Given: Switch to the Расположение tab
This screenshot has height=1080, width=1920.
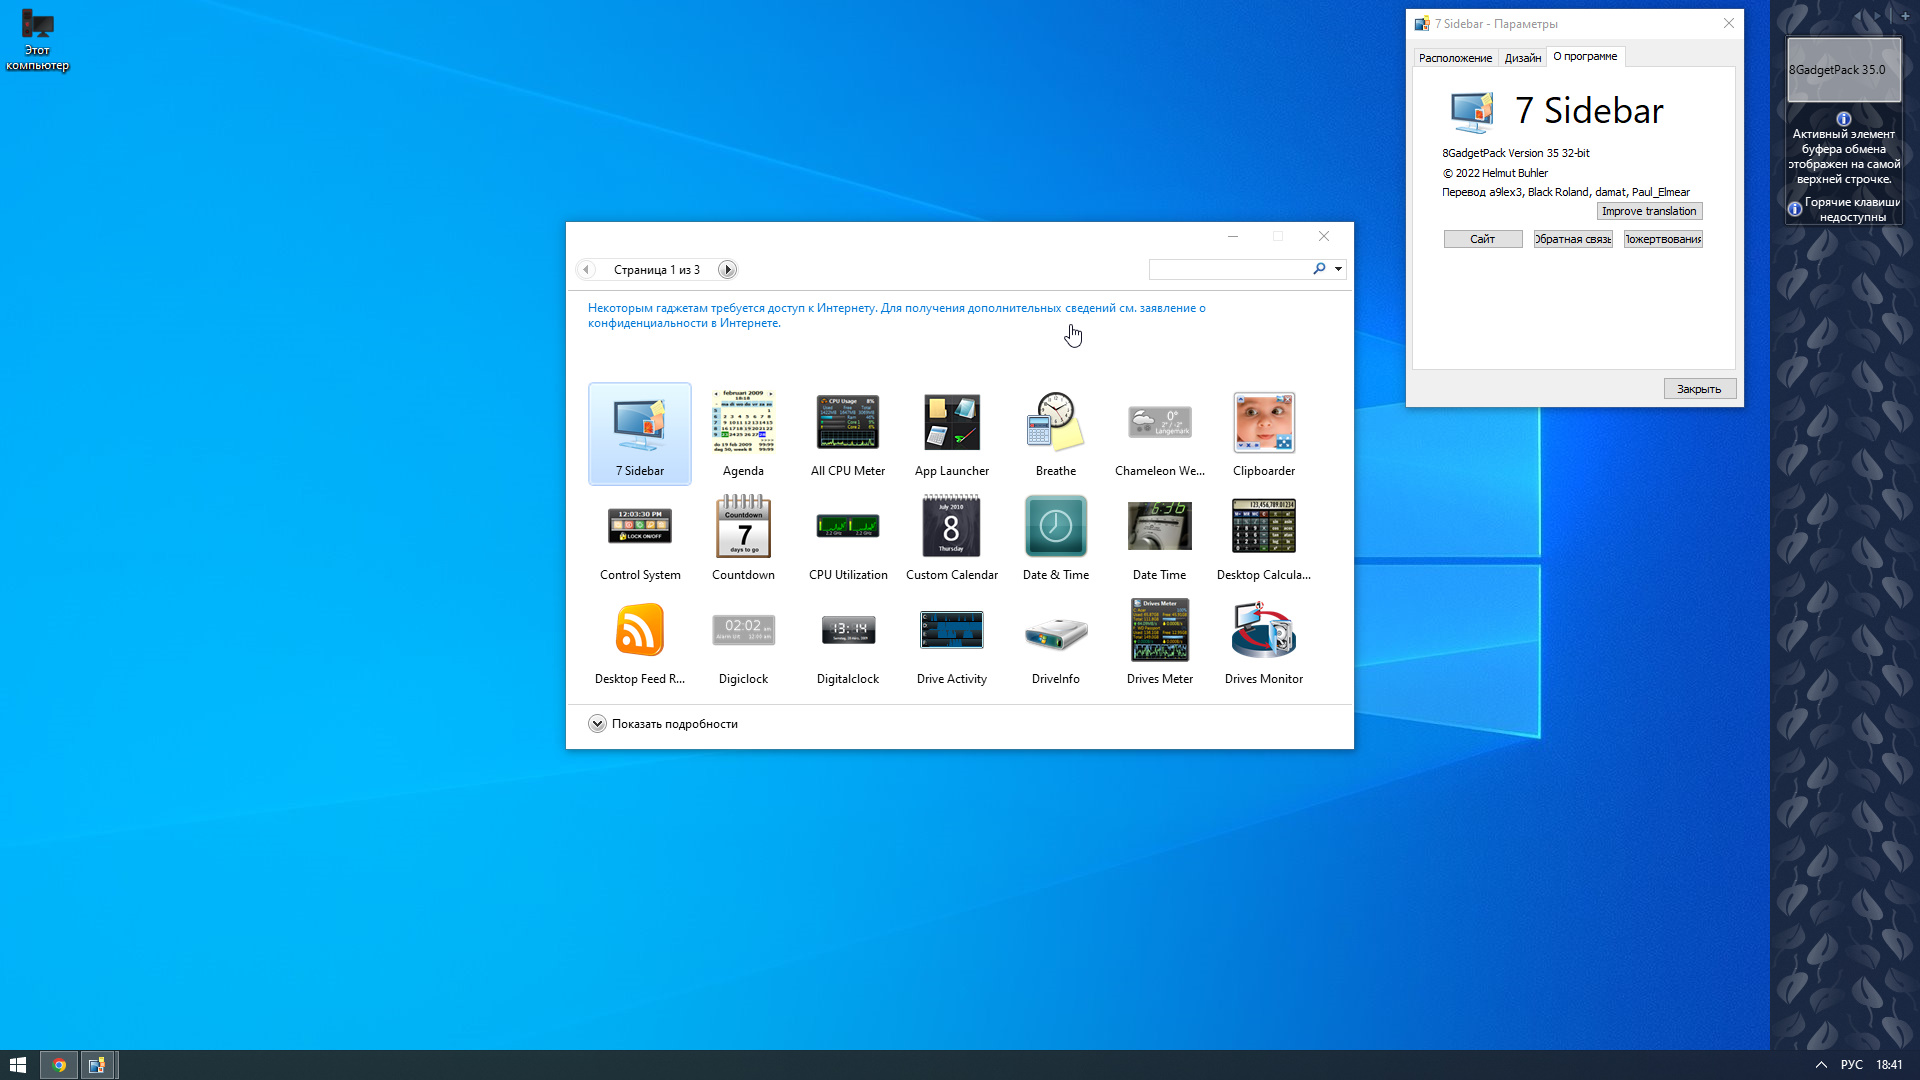Looking at the screenshot, I should click(1455, 57).
